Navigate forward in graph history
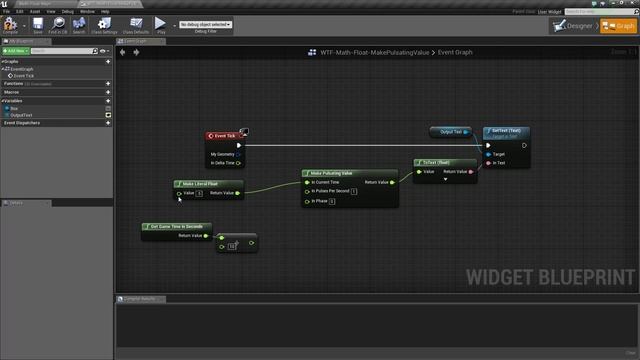This screenshot has width=640, height=360. pyautogui.click(x=136, y=52)
